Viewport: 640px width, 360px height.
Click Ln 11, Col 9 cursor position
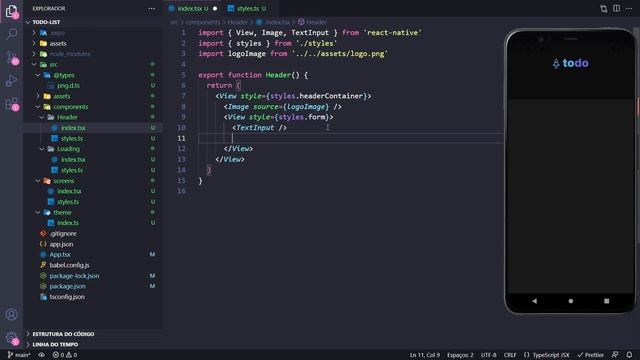(x=424, y=355)
